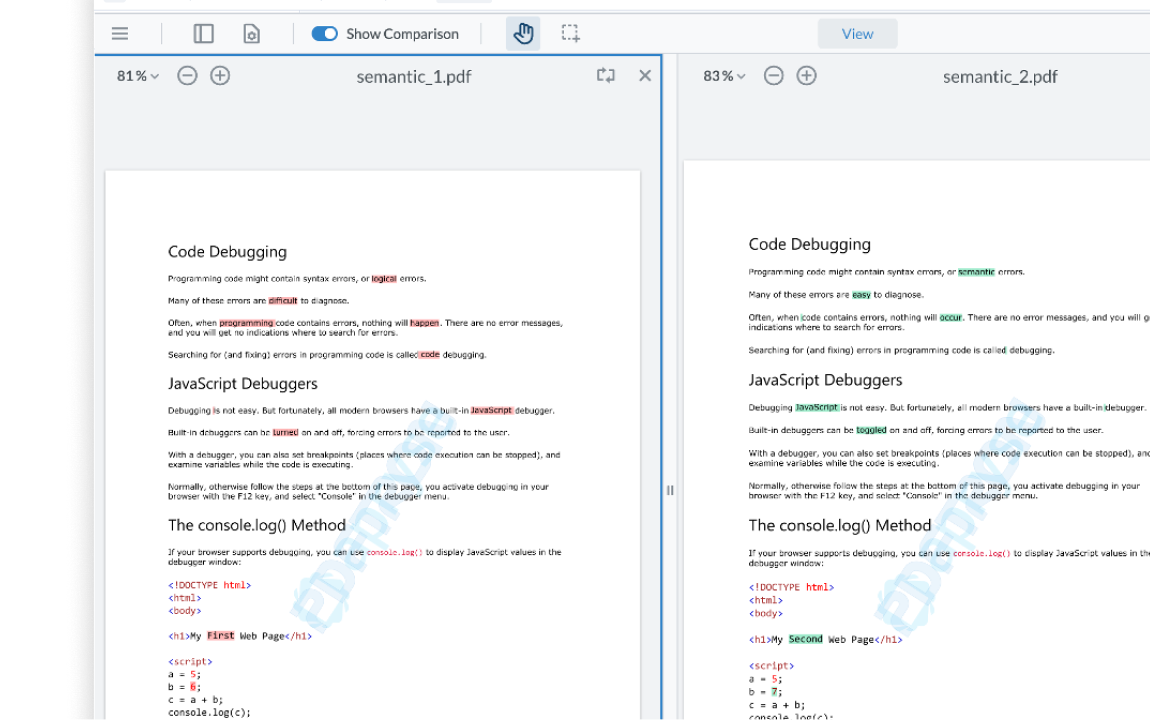Screen dimensions: 1150x720
Task: Open the 81% zoom dropdown
Action: (x=138, y=76)
